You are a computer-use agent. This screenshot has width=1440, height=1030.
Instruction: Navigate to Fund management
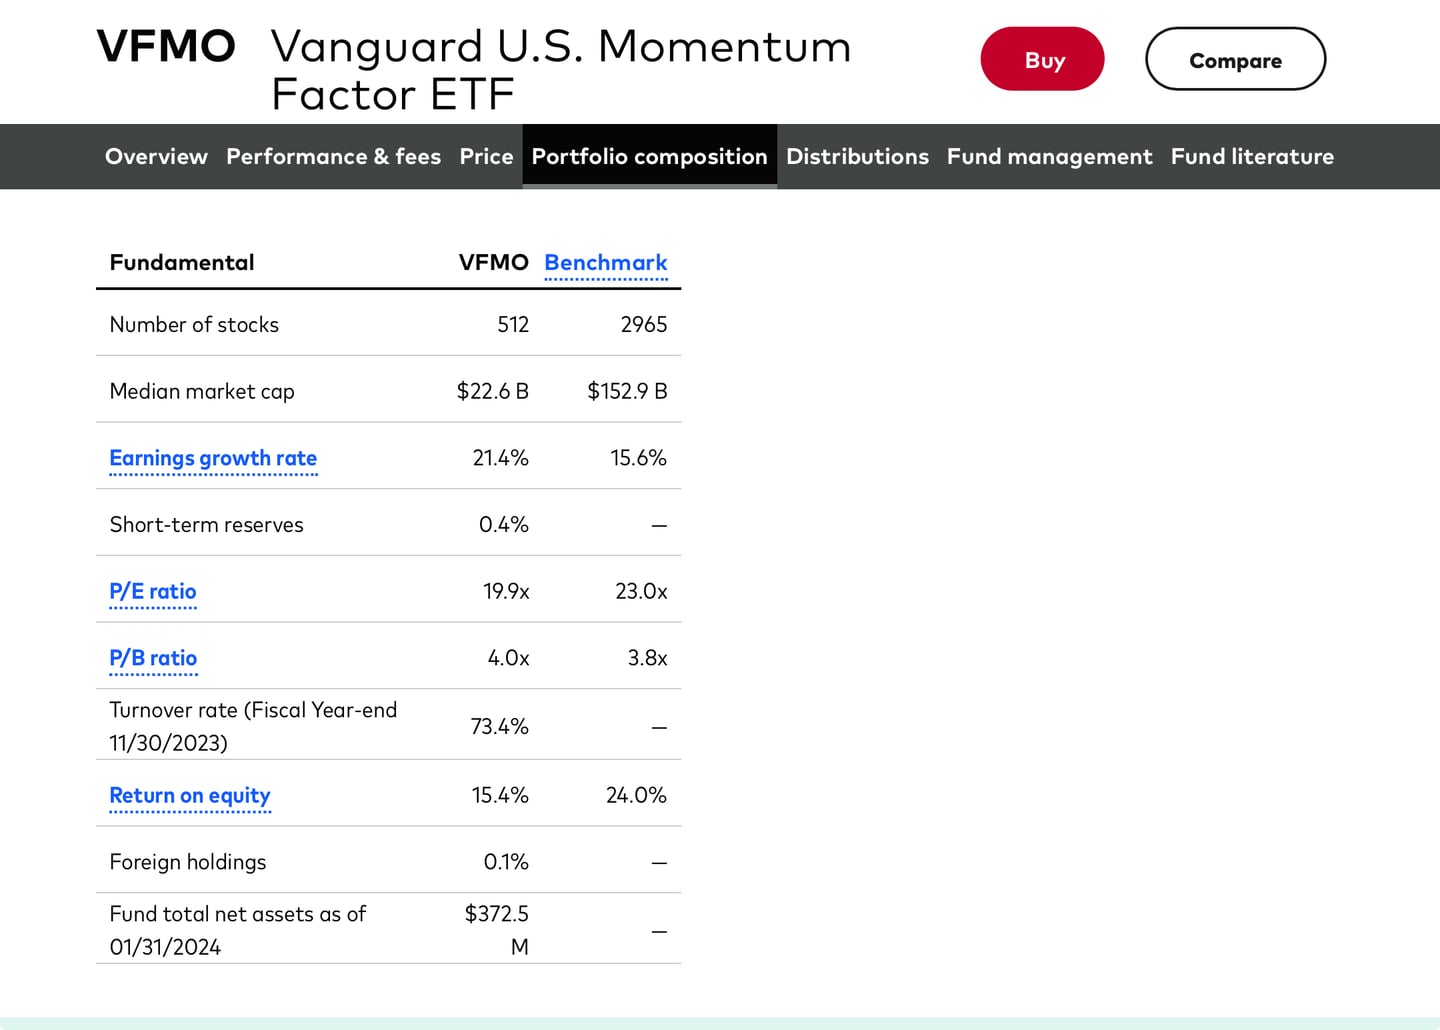click(x=1049, y=156)
